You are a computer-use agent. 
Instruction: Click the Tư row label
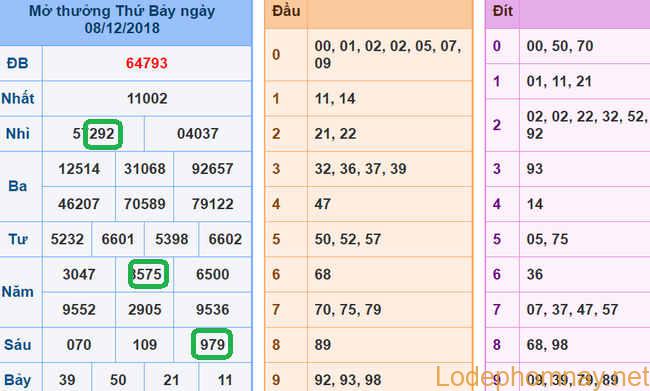click(17, 239)
